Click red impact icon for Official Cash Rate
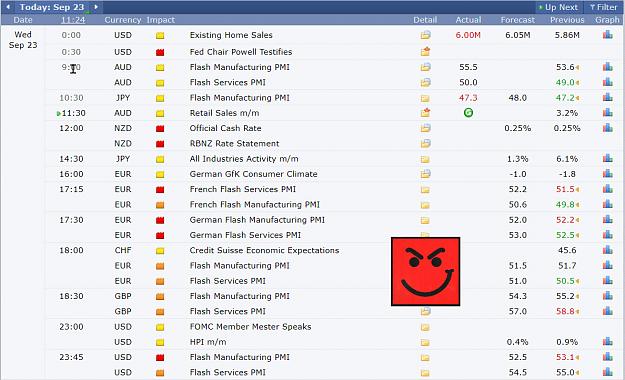Image resolution: width=625 pixels, height=380 pixels. click(160, 128)
